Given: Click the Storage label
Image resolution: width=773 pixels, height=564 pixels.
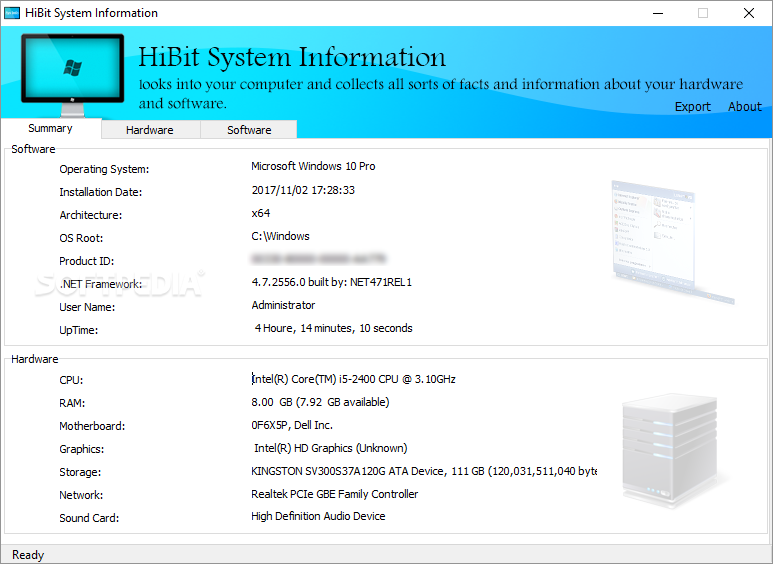Looking at the screenshot, I should pyautogui.click(x=80, y=472).
